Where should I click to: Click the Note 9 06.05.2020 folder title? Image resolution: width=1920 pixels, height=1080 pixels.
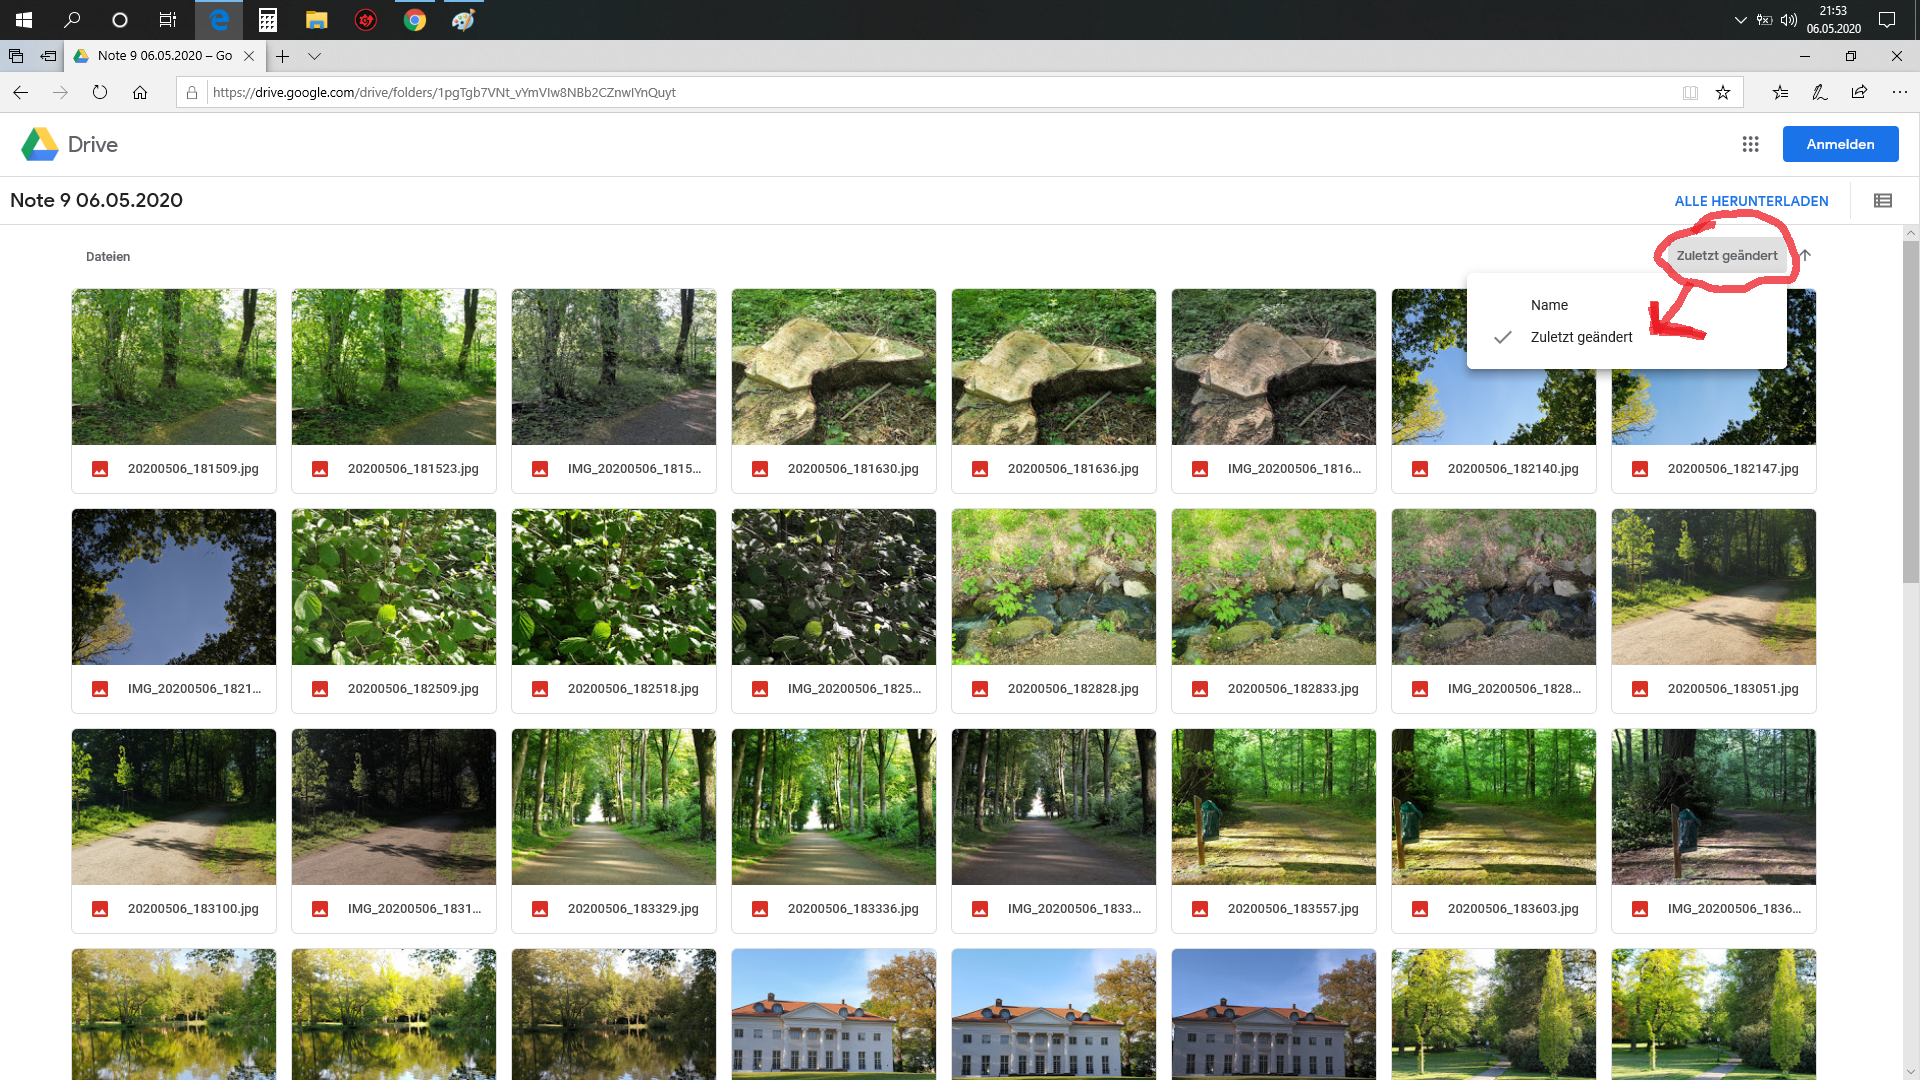tap(96, 200)
